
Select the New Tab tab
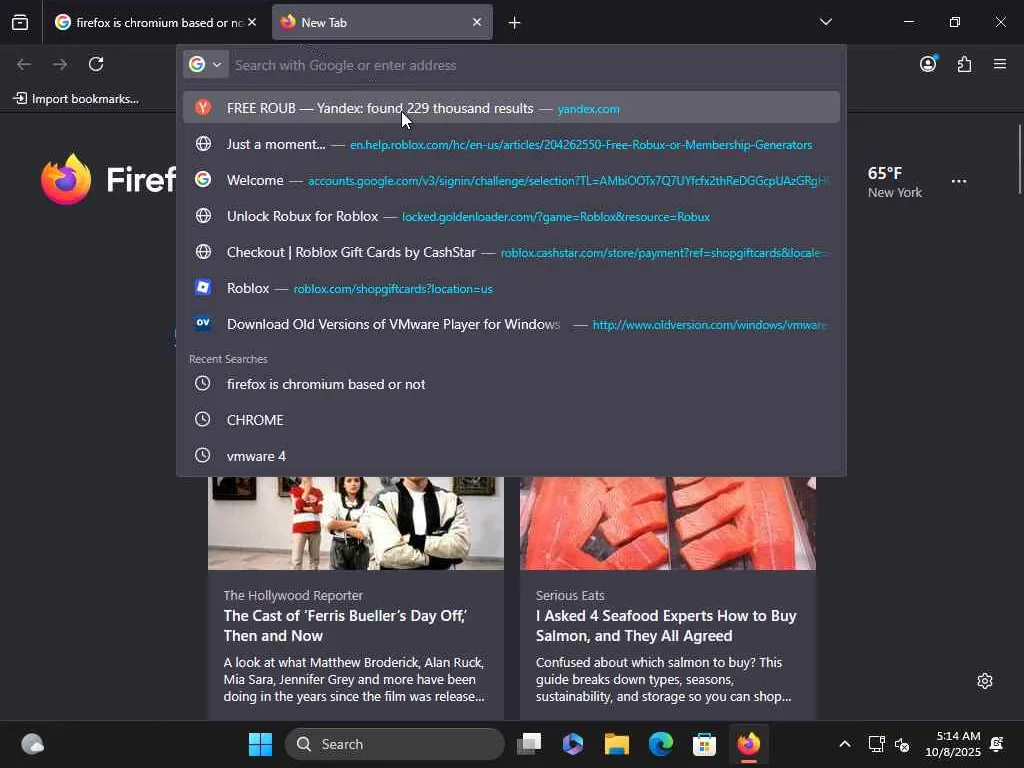click(x=382, y=22)
